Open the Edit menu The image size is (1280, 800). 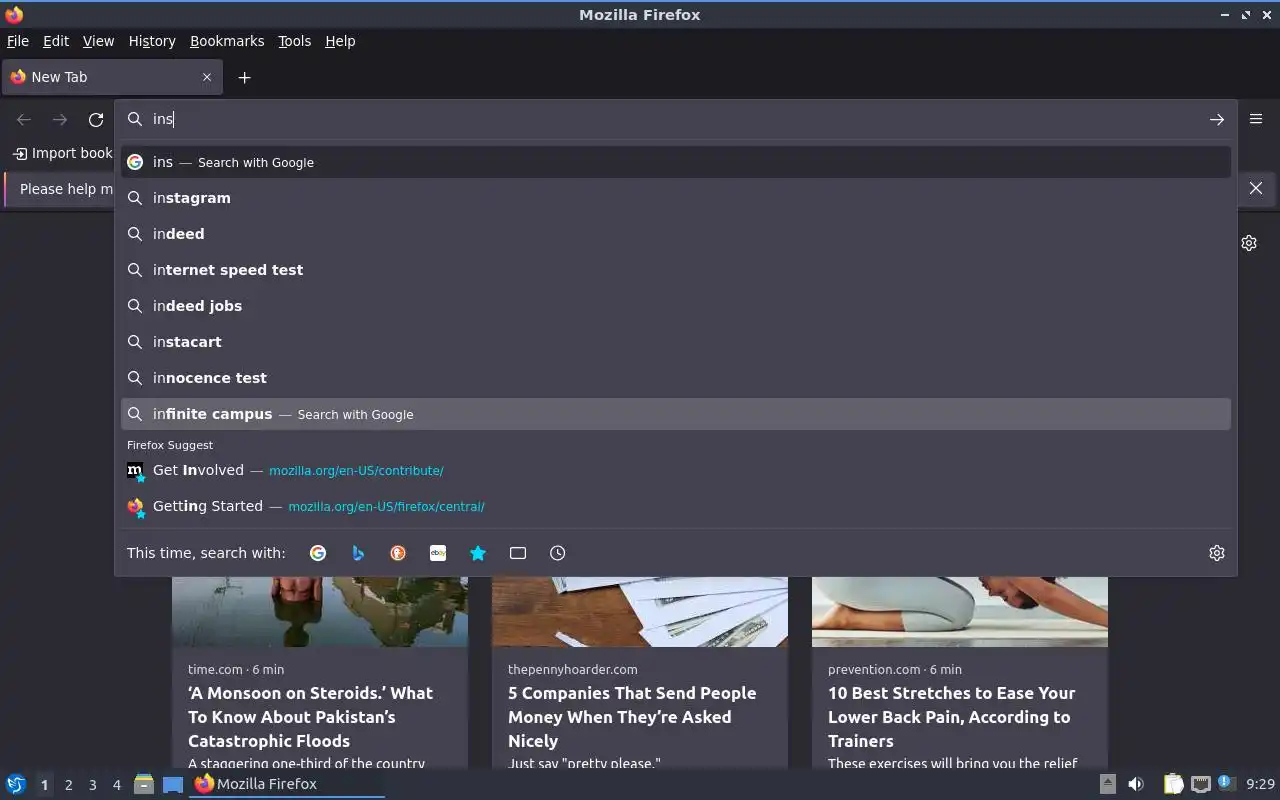coord(56,41)
